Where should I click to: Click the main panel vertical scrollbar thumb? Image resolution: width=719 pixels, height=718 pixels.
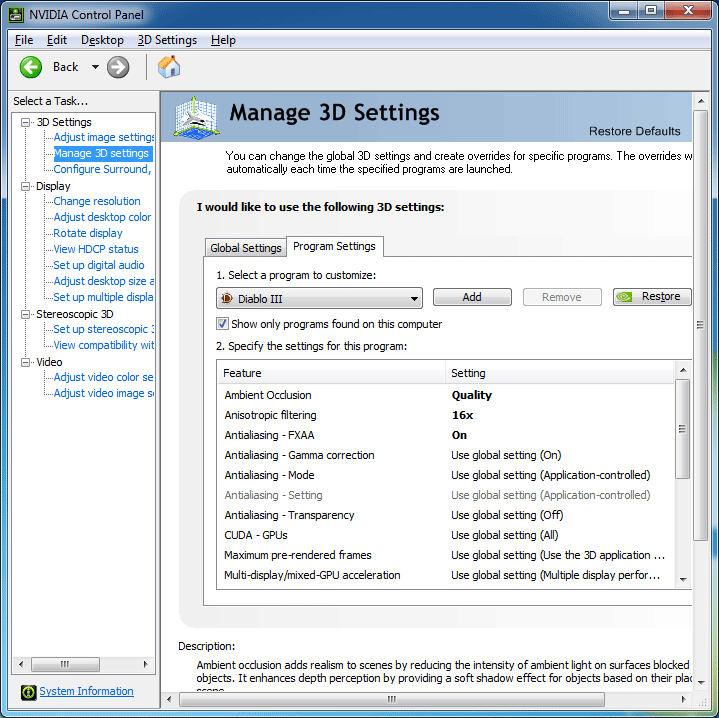pos(700,326)
